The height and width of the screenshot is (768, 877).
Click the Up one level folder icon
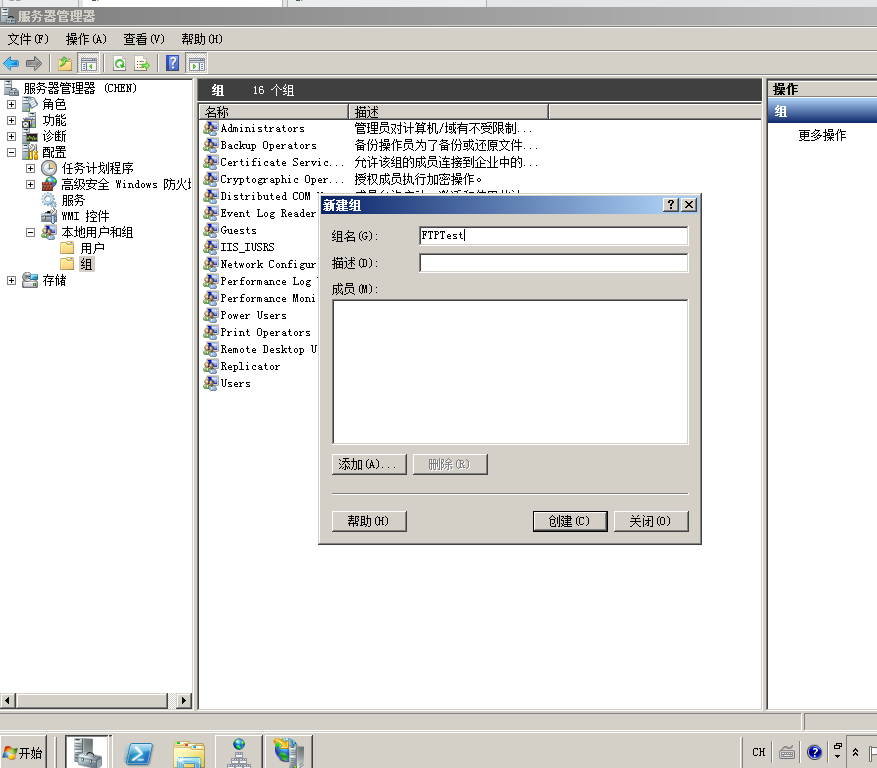pyautogui.click(x=65, y=64)
